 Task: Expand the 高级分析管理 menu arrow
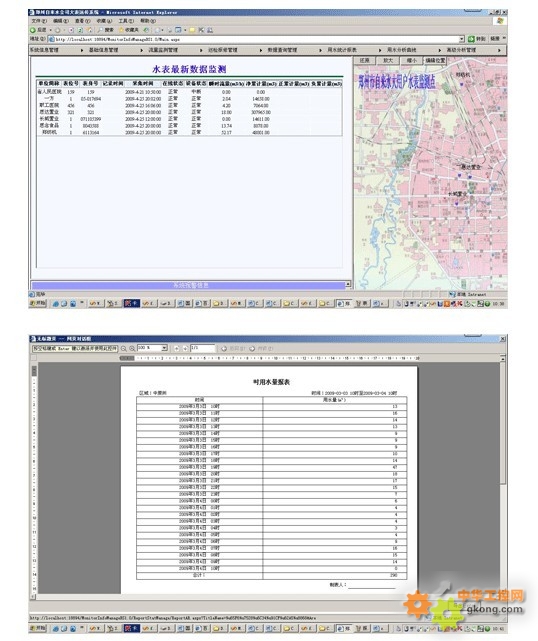tap(499, 50)
